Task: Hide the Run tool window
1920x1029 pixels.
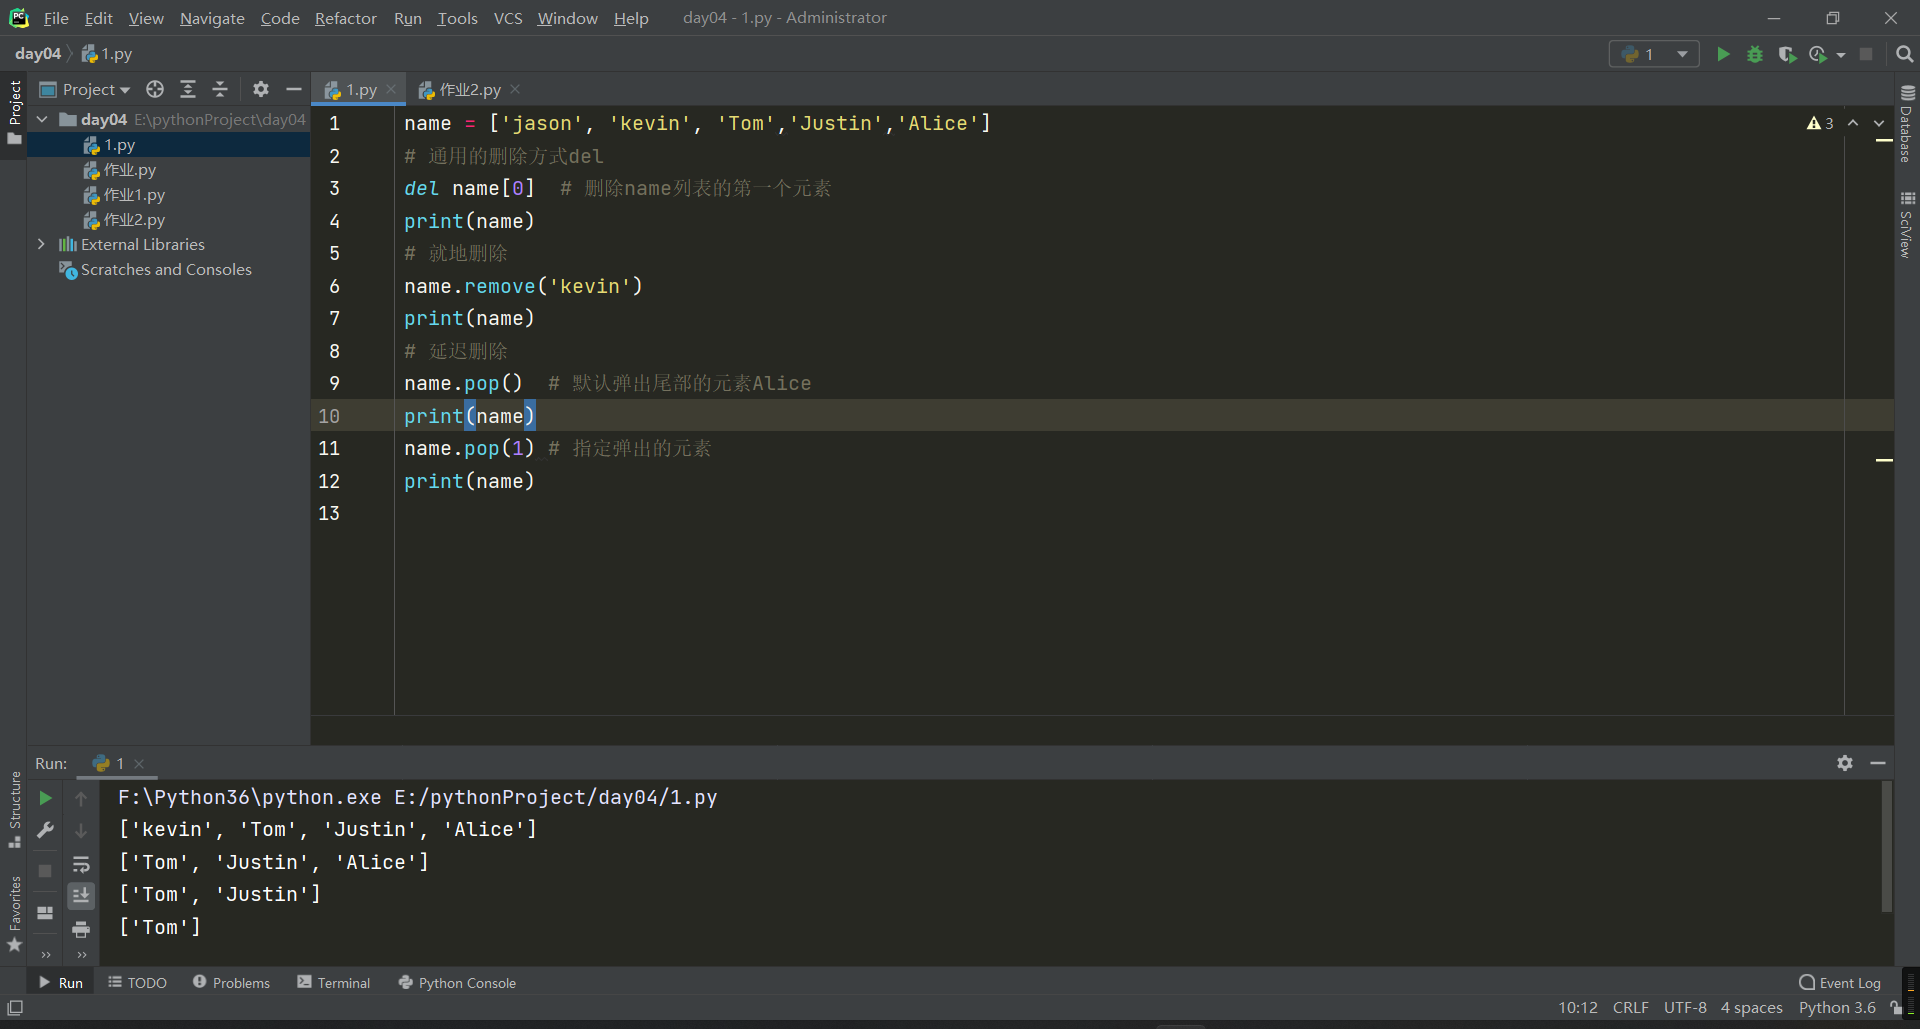Action: pos(1878,763)
